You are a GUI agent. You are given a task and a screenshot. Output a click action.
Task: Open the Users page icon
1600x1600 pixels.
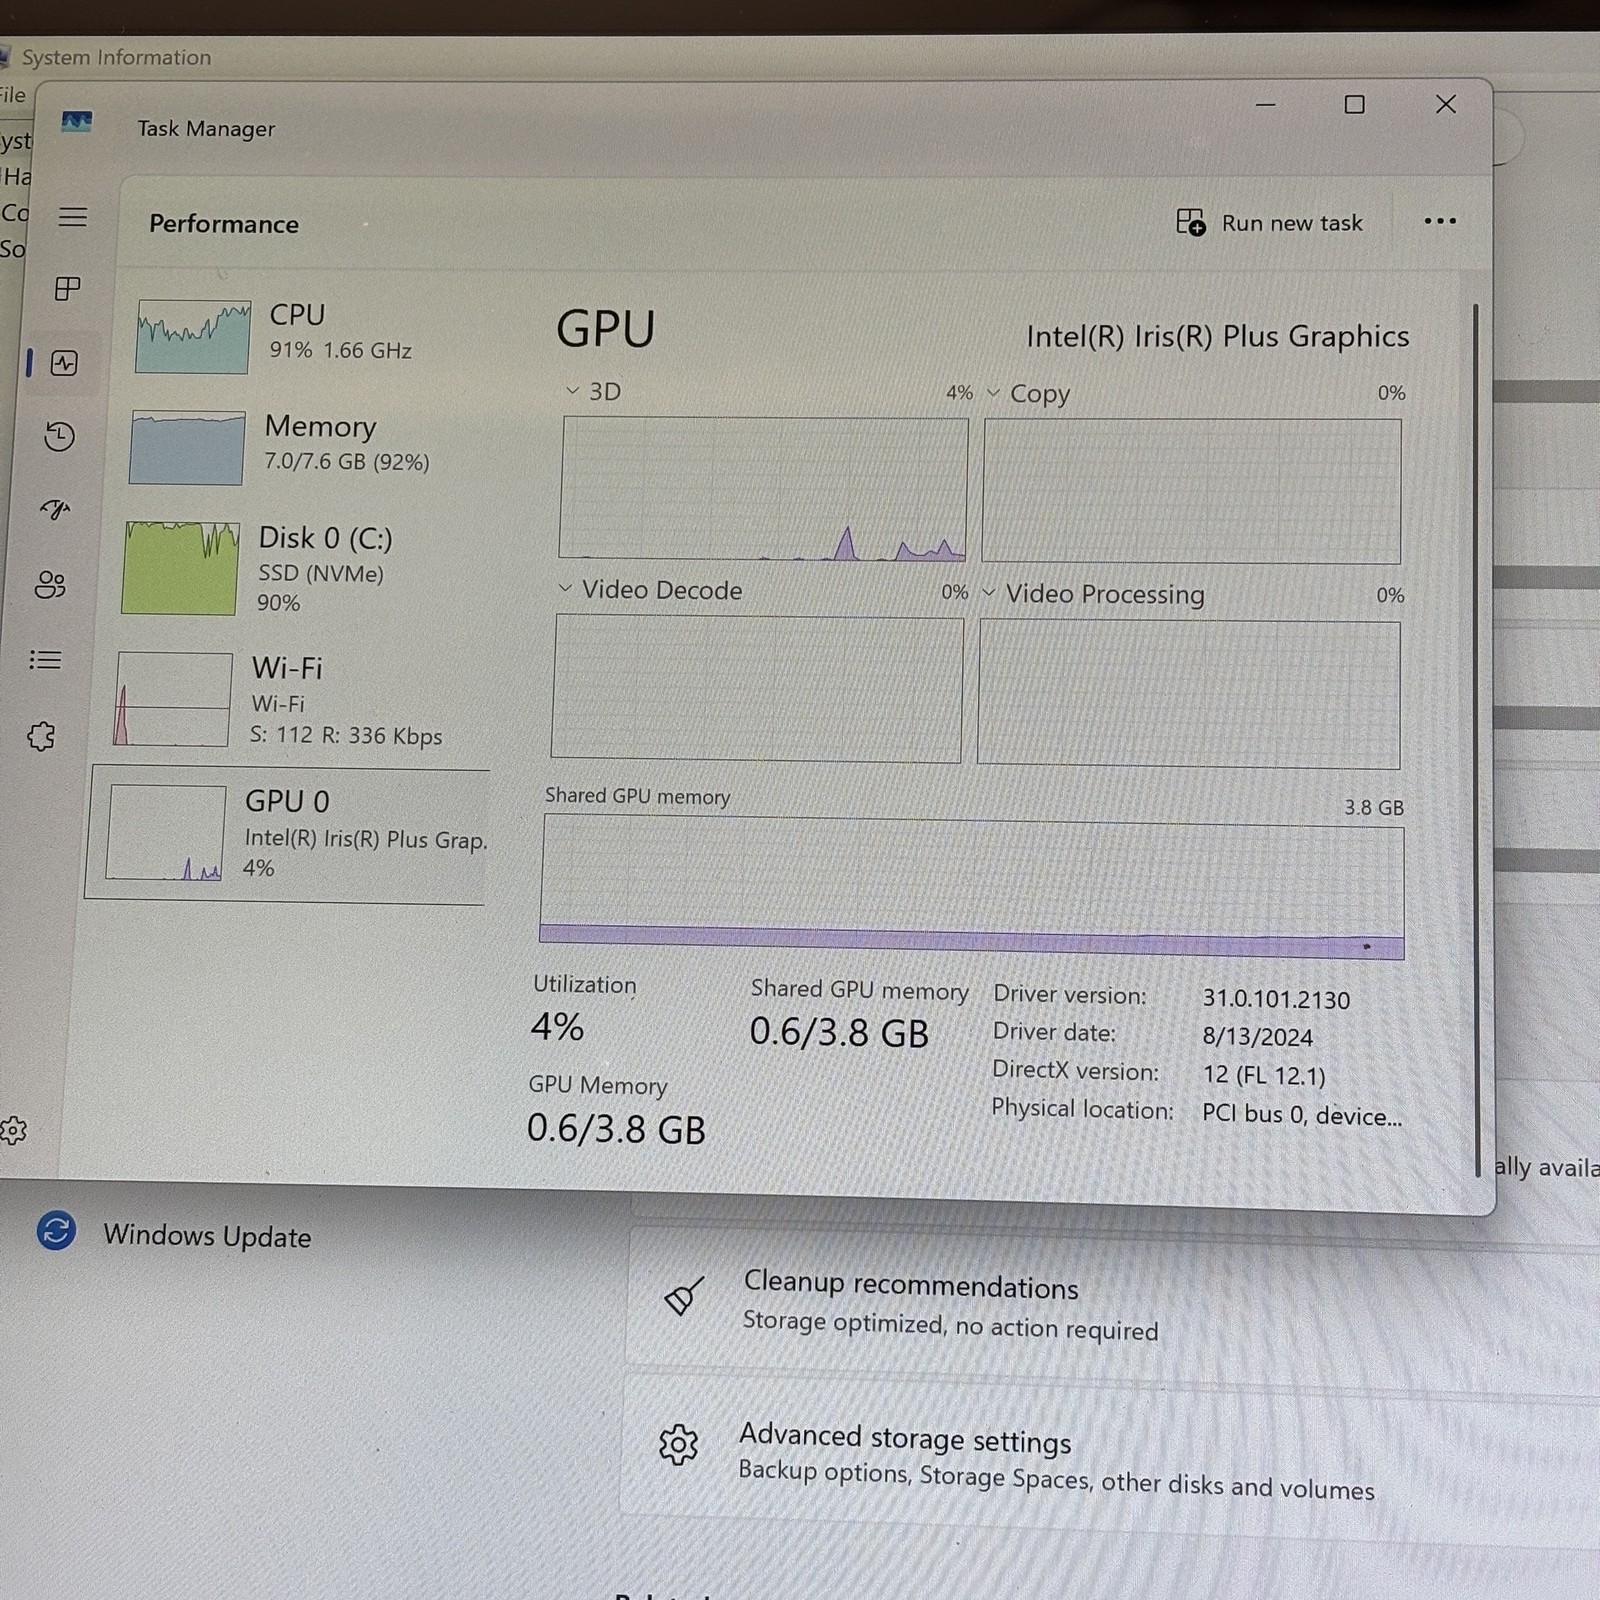50,584
